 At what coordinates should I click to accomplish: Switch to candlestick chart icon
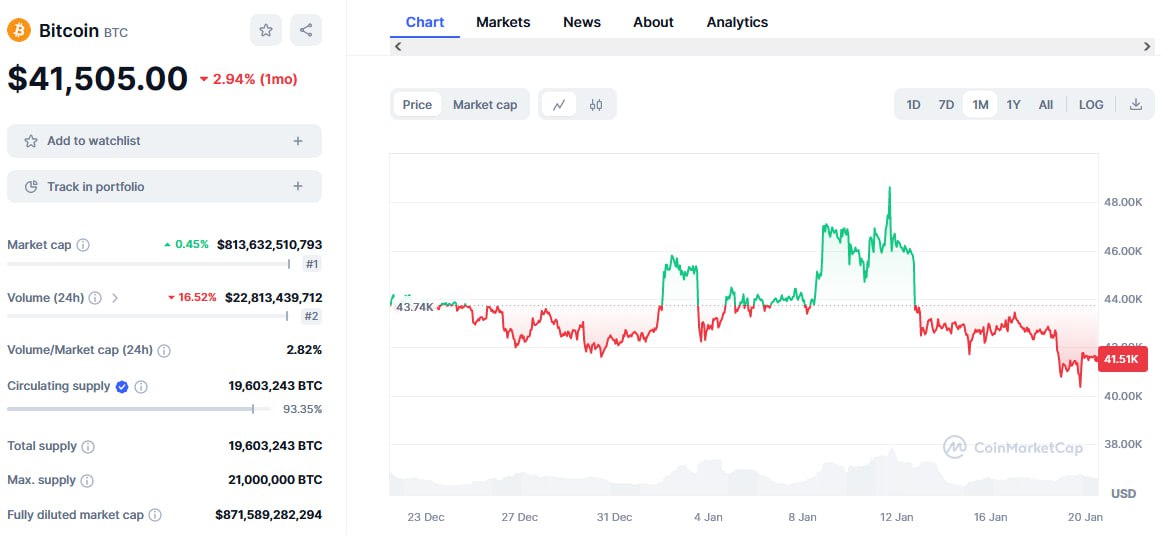[x=596, y=104]
